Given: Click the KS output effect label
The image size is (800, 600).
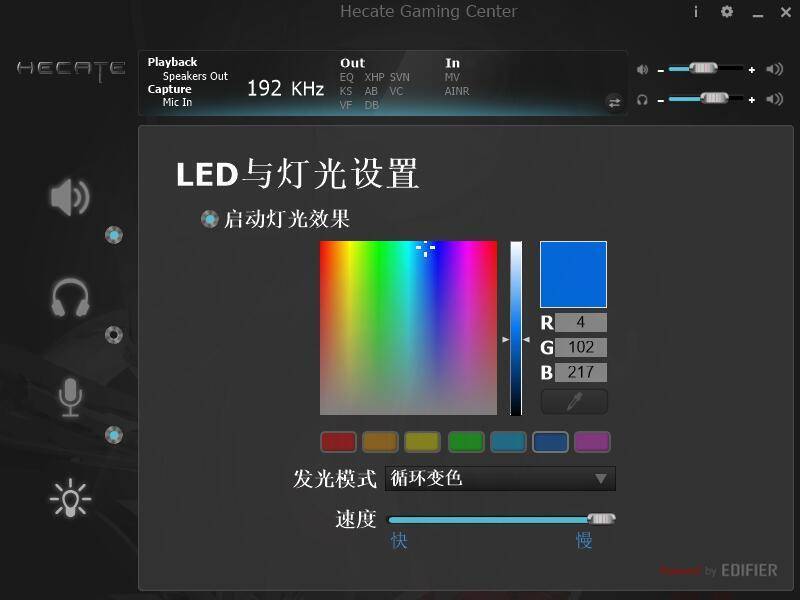Looking at the screenshot, I should click(x=346, y=91).
